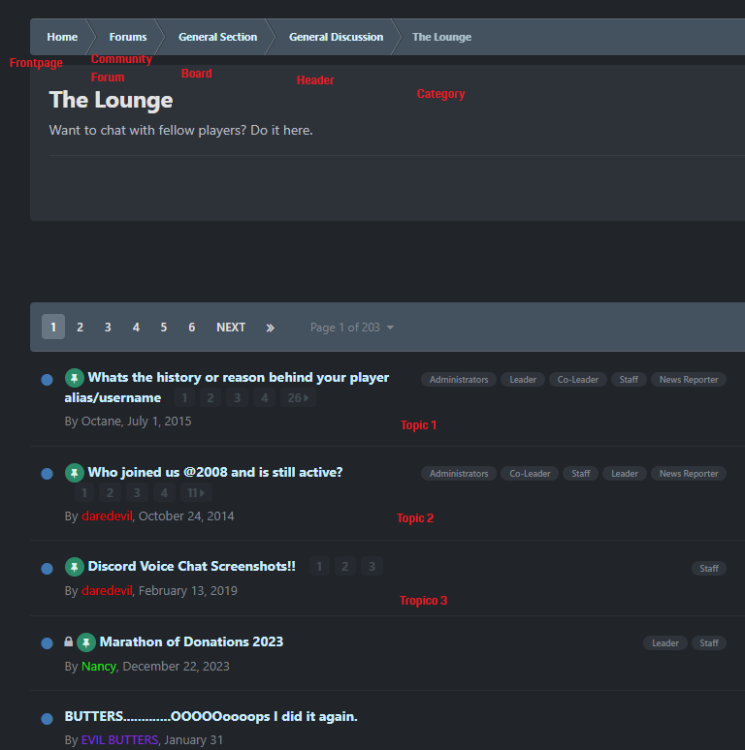Click unread dot for Marathon of Donations
The height and width of the screenshot is (750, 745).
(x=47, y=643)
